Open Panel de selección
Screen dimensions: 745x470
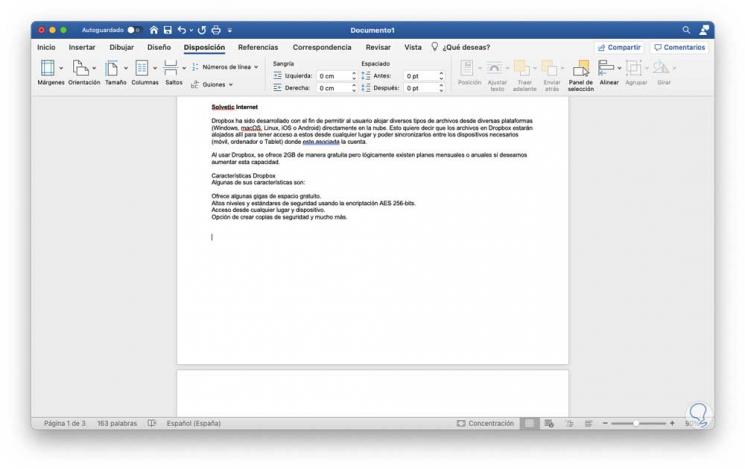coord(581,68)
